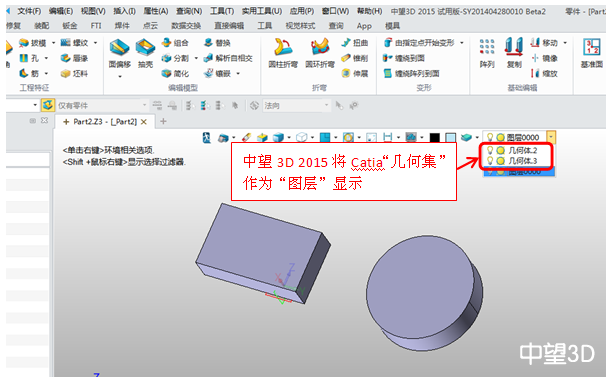Click the light blue color swatch in view toolbar

coord(450,137)
